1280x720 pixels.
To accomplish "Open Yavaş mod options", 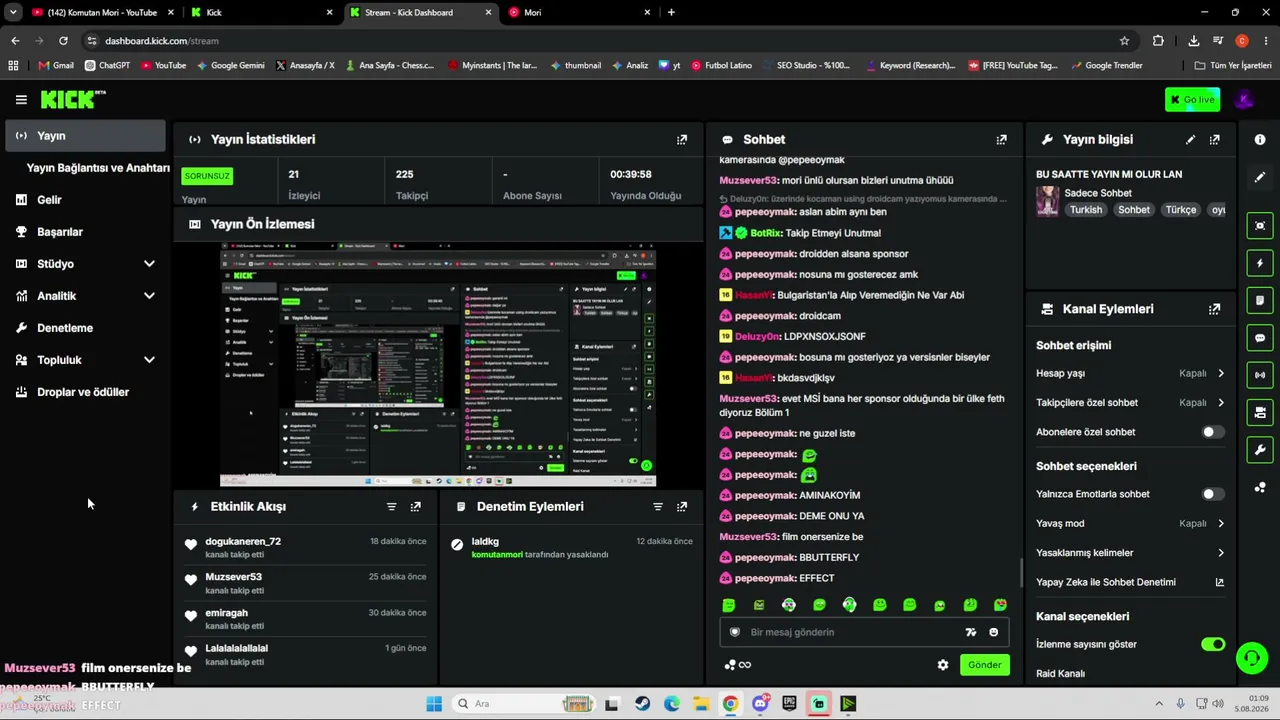I will (1130, 523).
